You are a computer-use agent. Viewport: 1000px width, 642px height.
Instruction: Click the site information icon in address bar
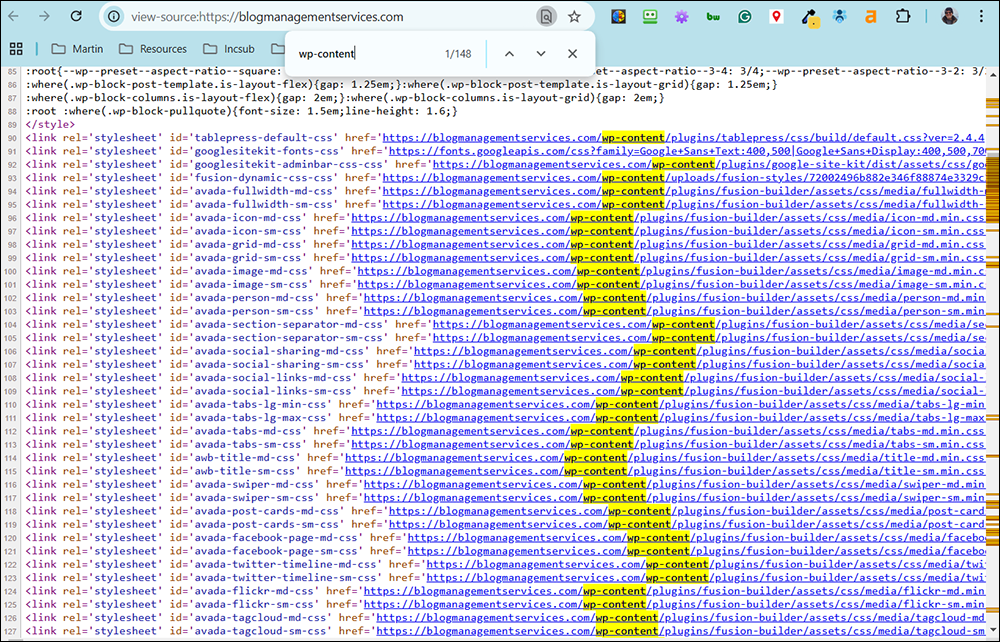pyautogui.click(x=114, y=16)
